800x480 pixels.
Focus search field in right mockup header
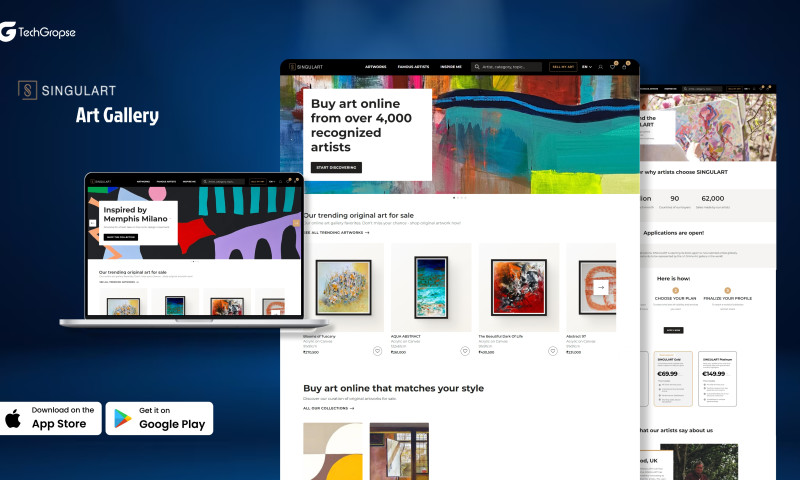point(703,89)
